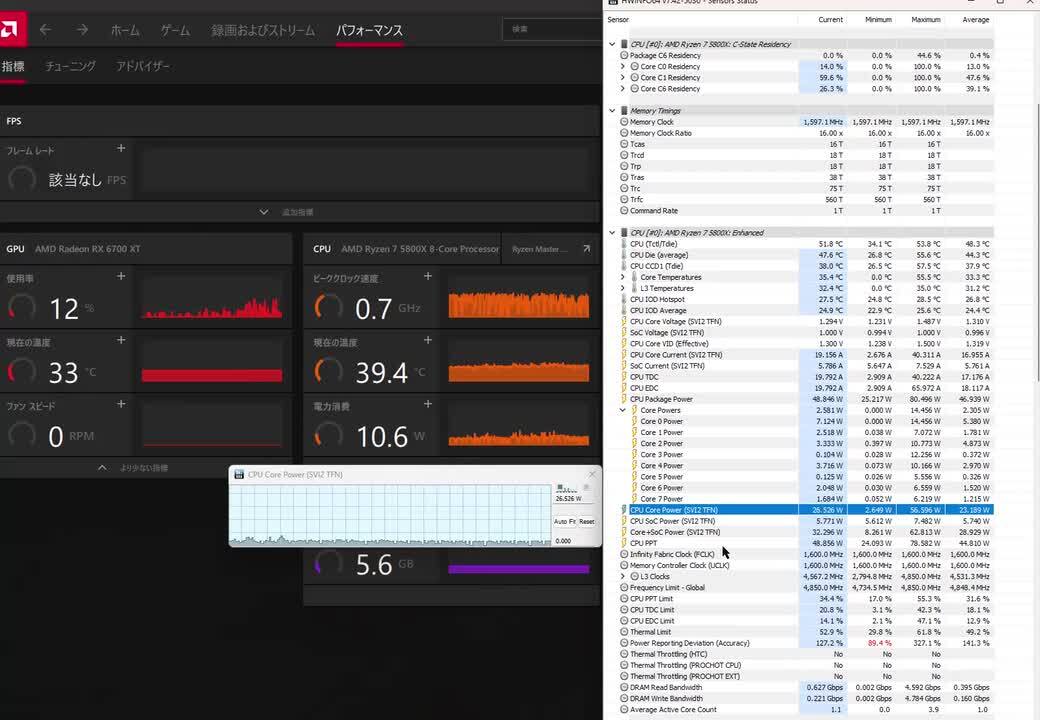This screenshot has height=720, width=1040.
Task: Select the パフォーマンス tab
Action: pos(369,30)
